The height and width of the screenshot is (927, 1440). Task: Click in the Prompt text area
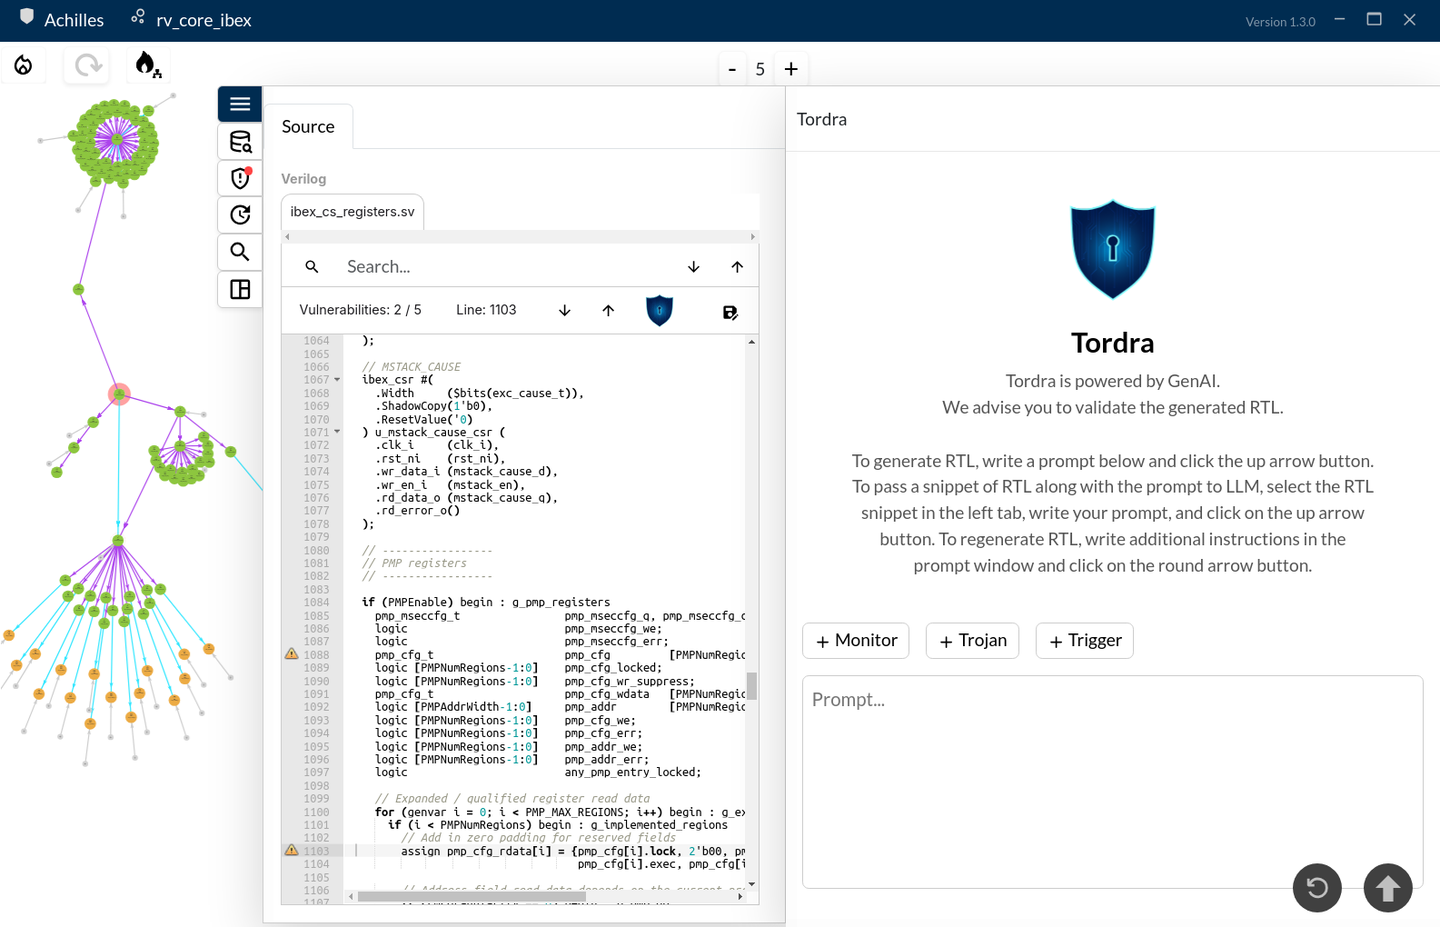tap(1112, 781)
